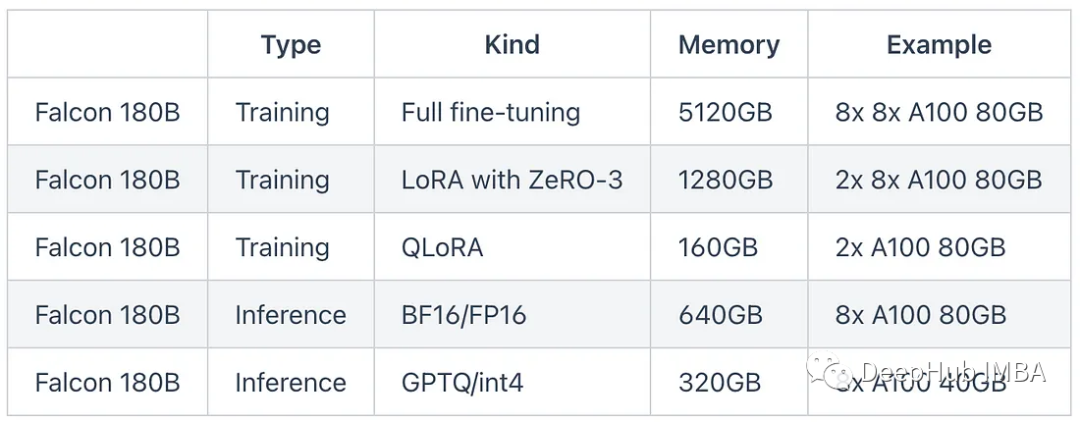Click the Example column header
The image size is (1080, 422).
tap(939, 45)
